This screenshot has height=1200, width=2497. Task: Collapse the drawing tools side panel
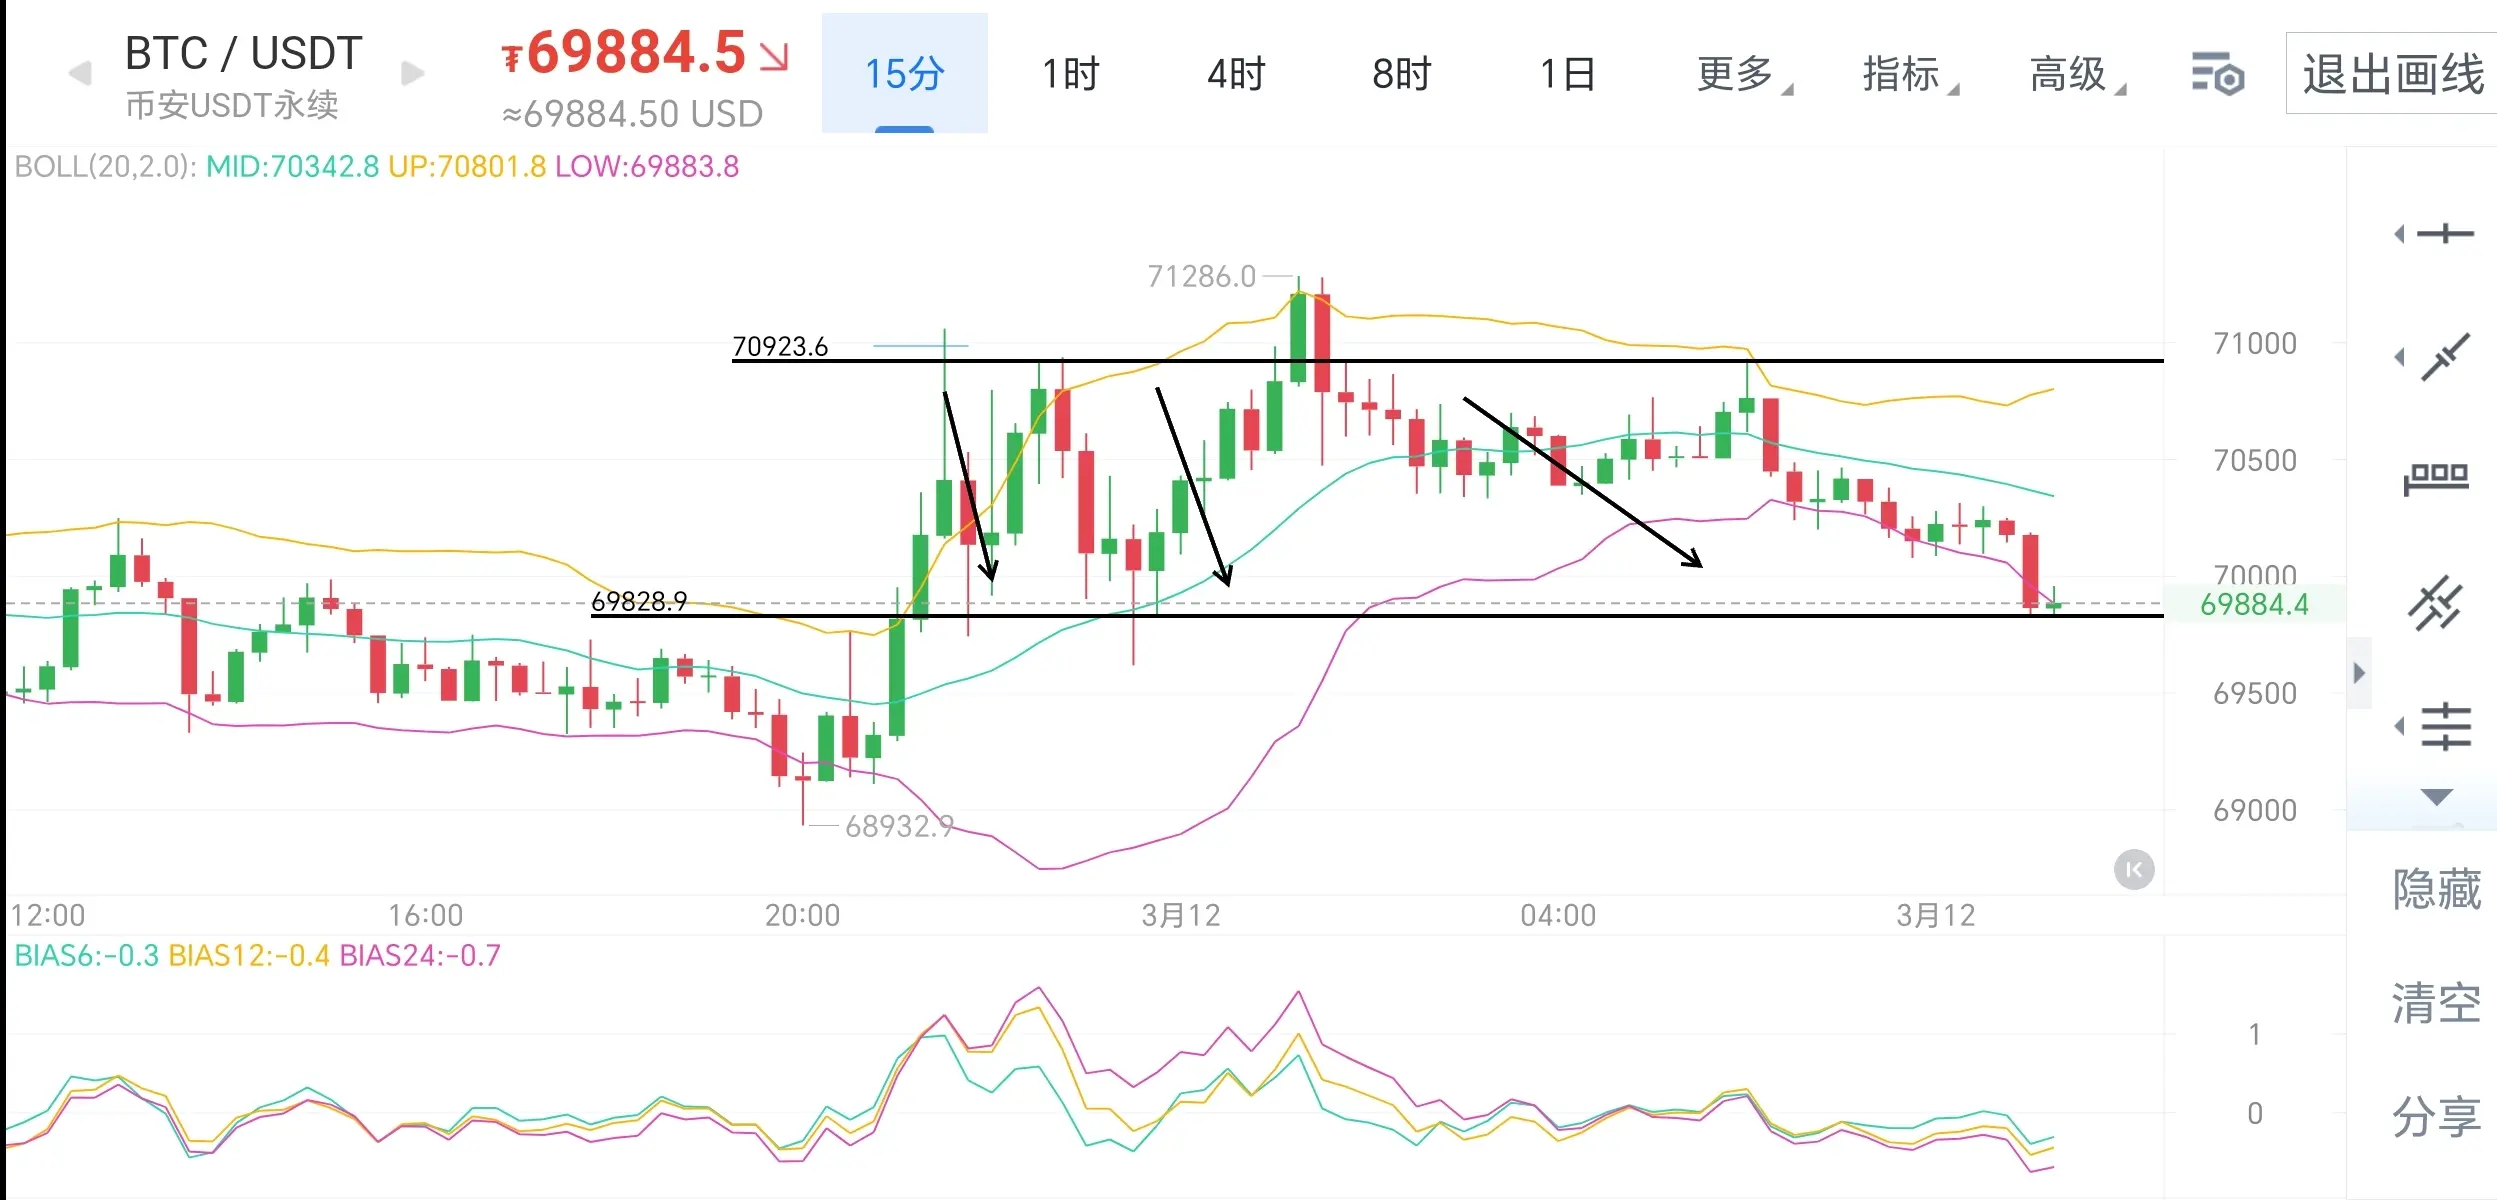pyautogui.click(x=2359, y=673)
